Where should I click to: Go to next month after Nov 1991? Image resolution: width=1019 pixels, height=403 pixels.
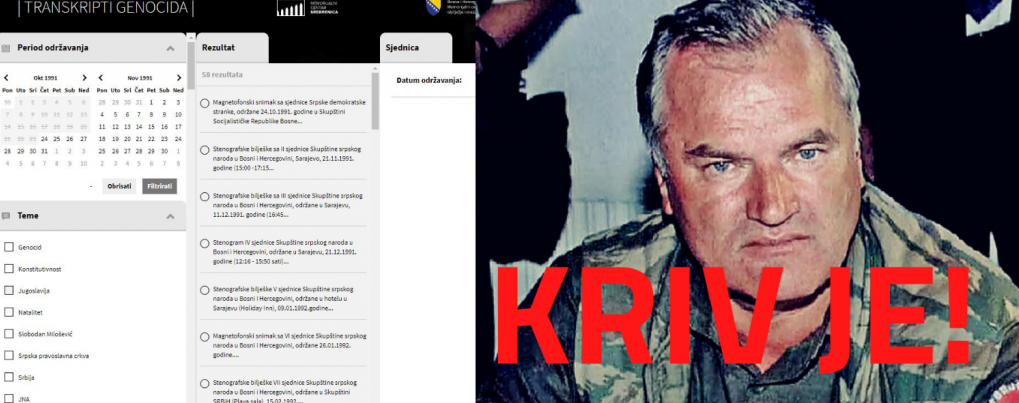pyautogui.click(x=179, y=78)
